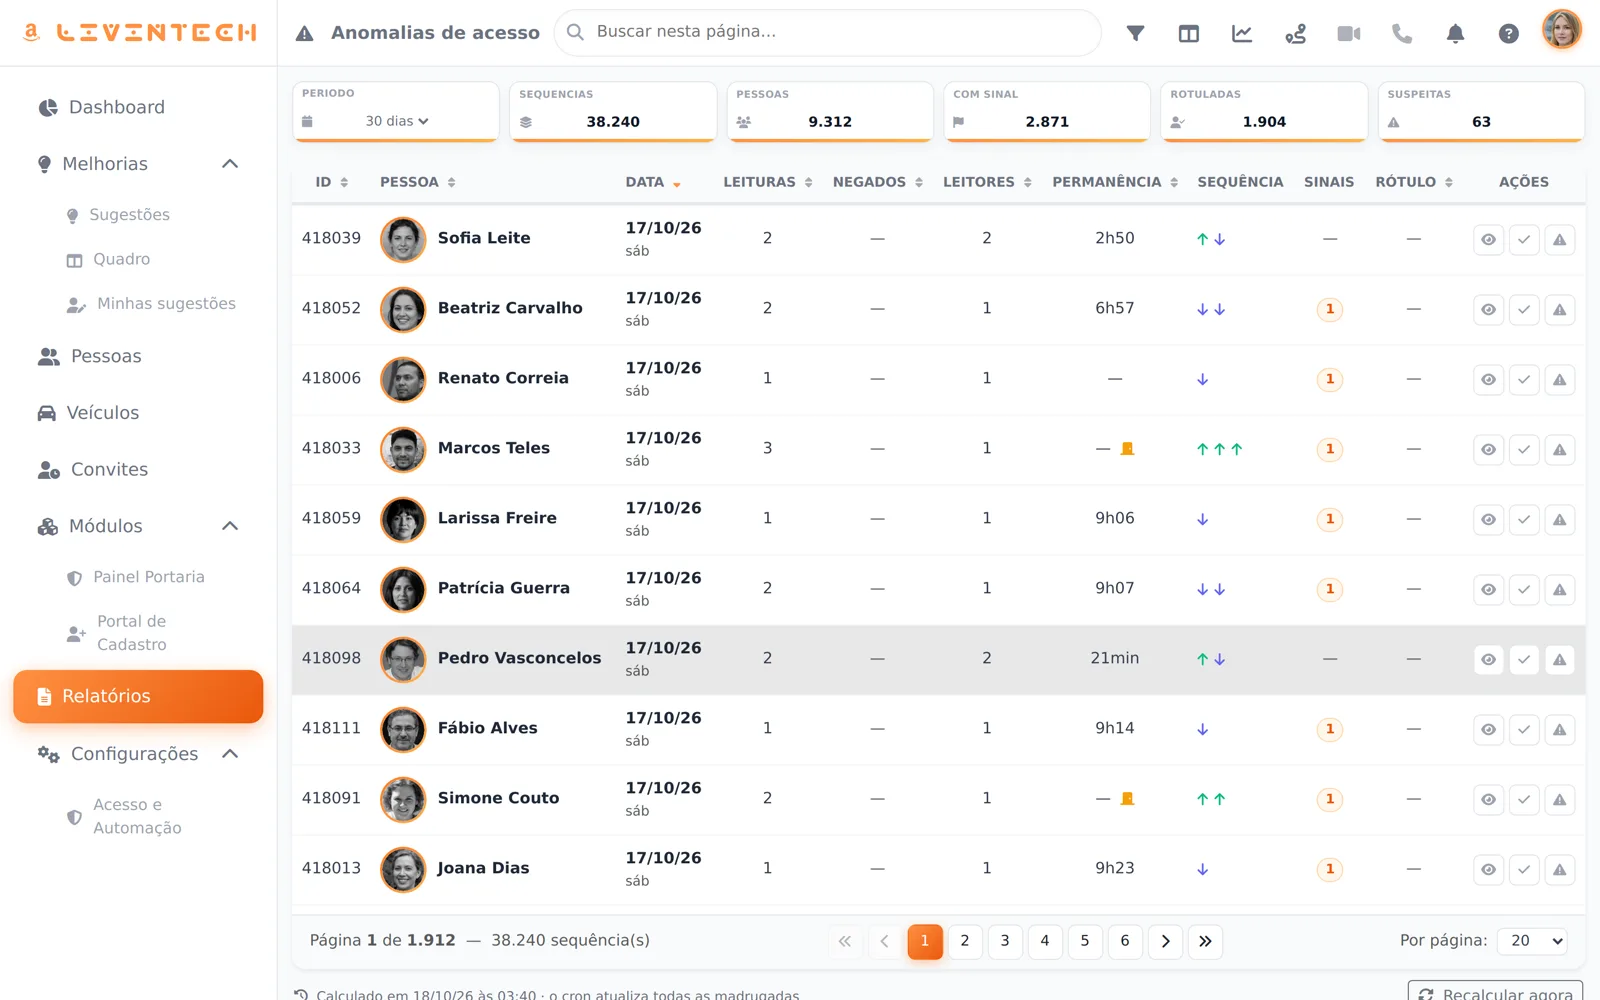View details for Beatriz Carvalho row
Viewport: 1600px width, 1000px height.
1488,309
